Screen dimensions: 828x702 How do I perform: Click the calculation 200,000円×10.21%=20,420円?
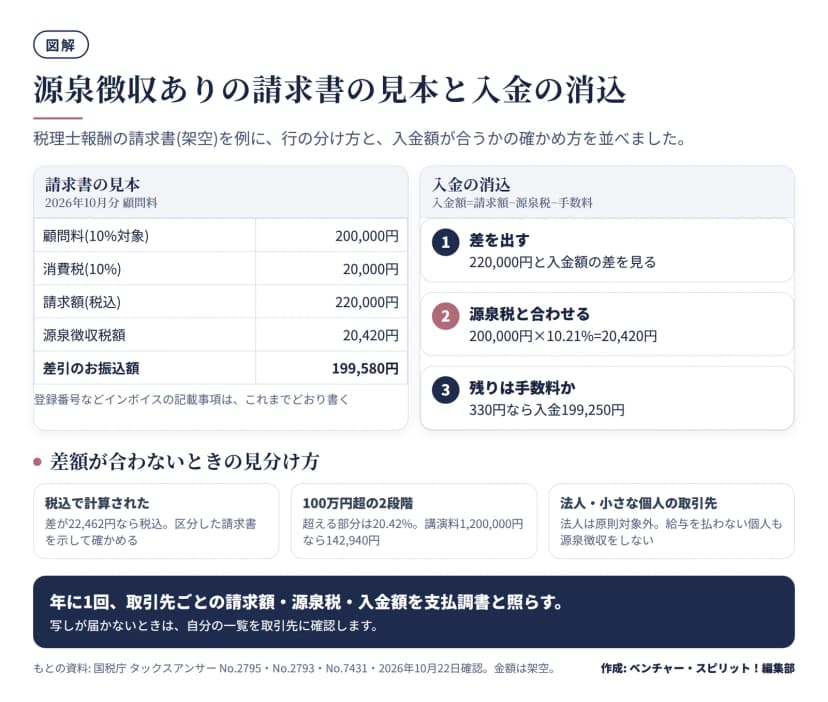pos(563,336)
